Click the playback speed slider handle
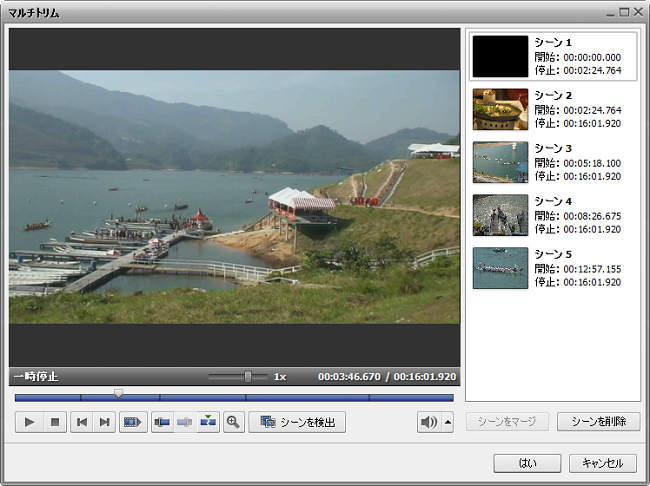This screenshot has width=650, height=486. (248, 377)
